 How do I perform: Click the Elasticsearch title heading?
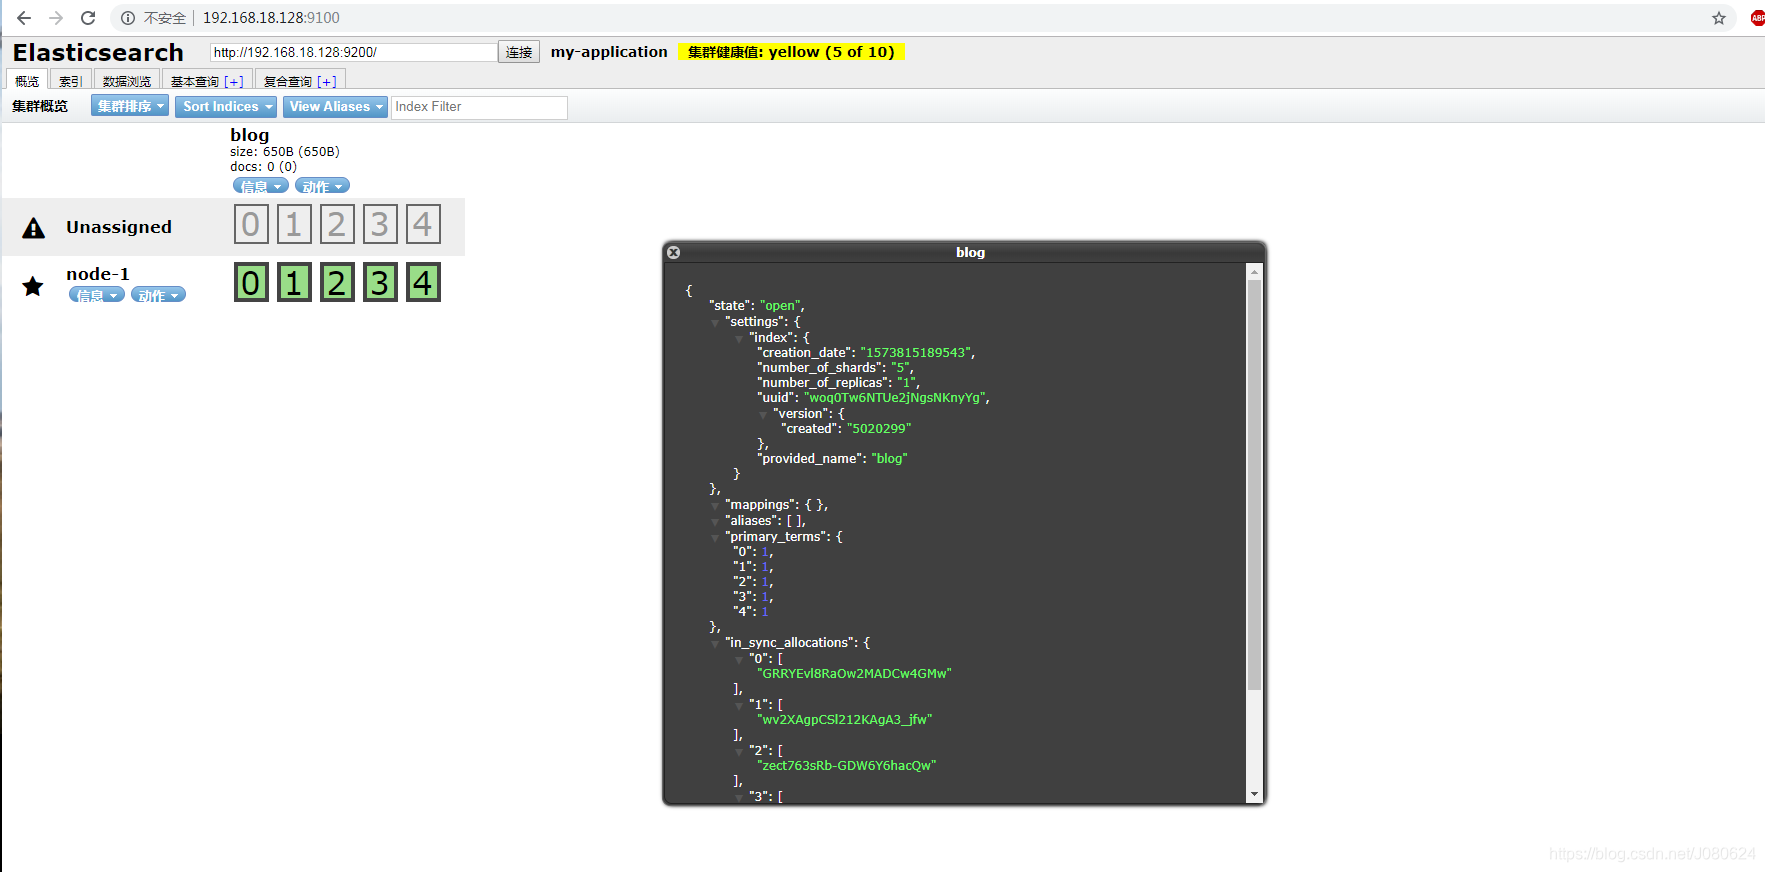(98, 52)
